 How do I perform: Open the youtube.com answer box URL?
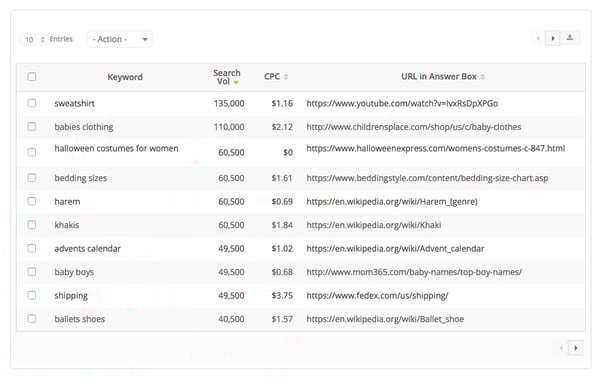(x=402, y=104)
